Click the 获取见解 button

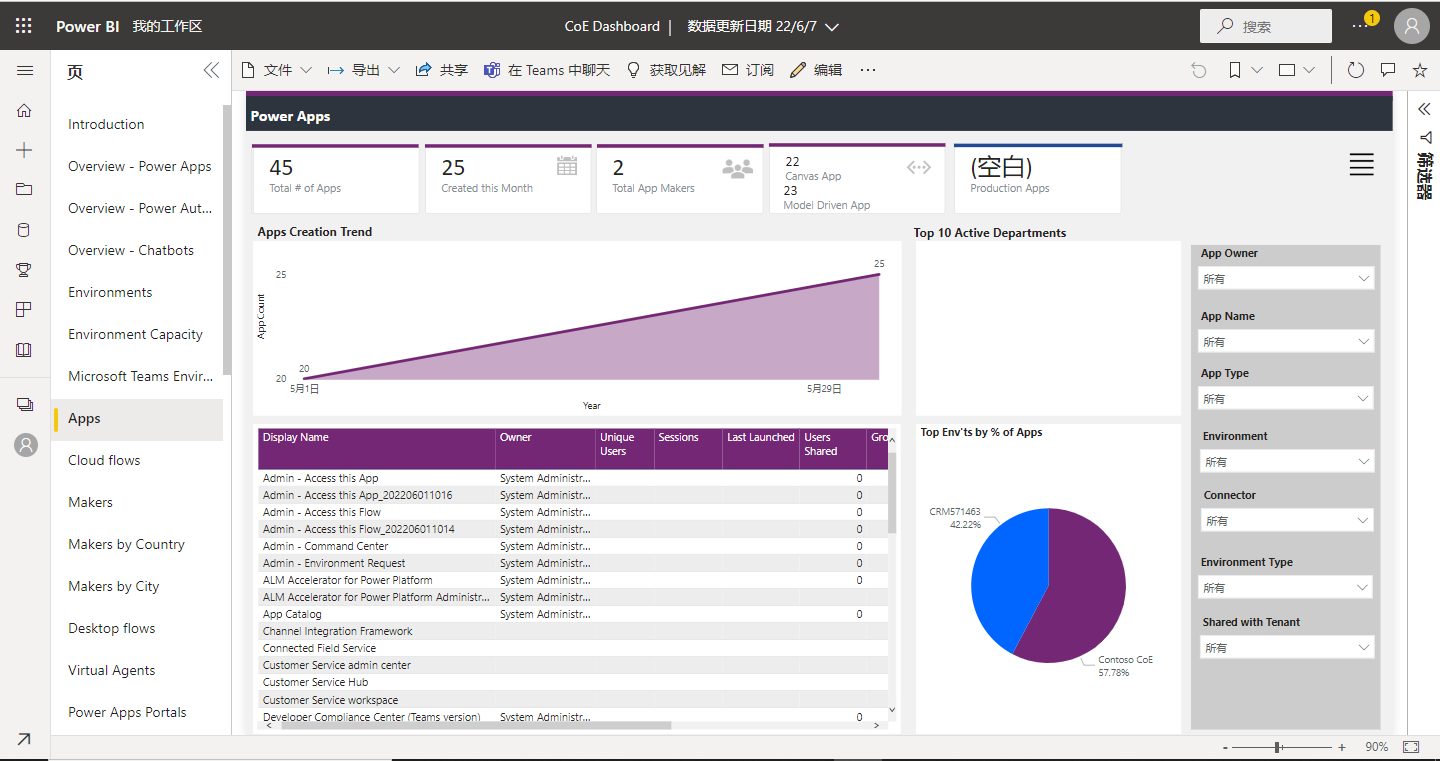click(666, 70)
